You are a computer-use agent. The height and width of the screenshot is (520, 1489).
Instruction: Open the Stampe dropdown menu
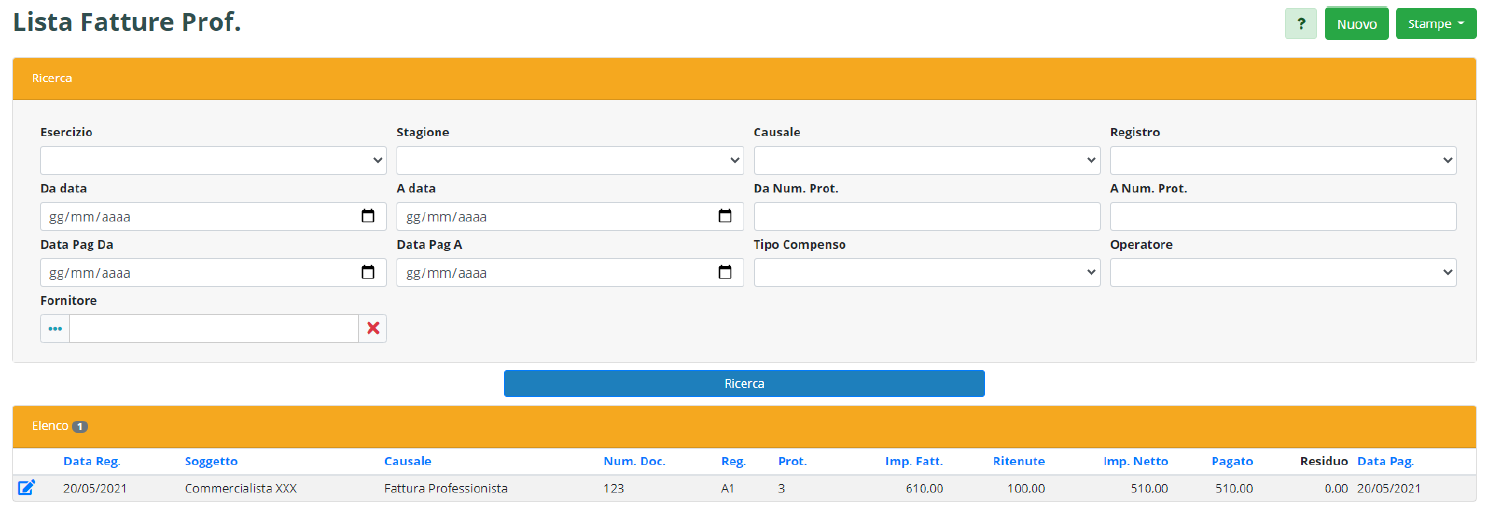point(1435,24)
